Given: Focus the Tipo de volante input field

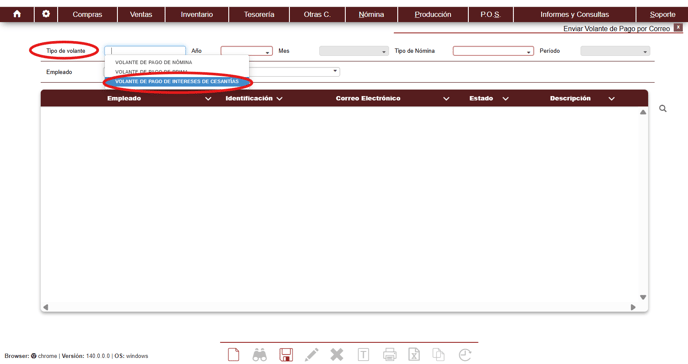Looking at the screenshot, I should click(145, 51).
